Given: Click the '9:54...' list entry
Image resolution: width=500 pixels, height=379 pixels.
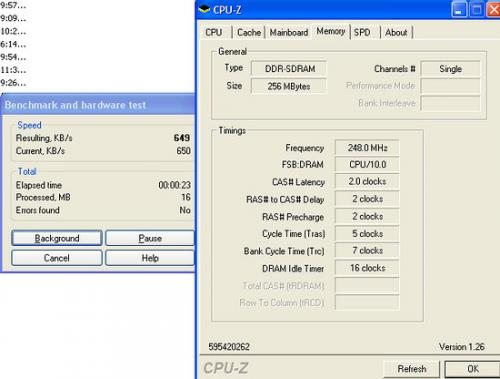Looking at the screenshot, I should click(x=13, y=57).
